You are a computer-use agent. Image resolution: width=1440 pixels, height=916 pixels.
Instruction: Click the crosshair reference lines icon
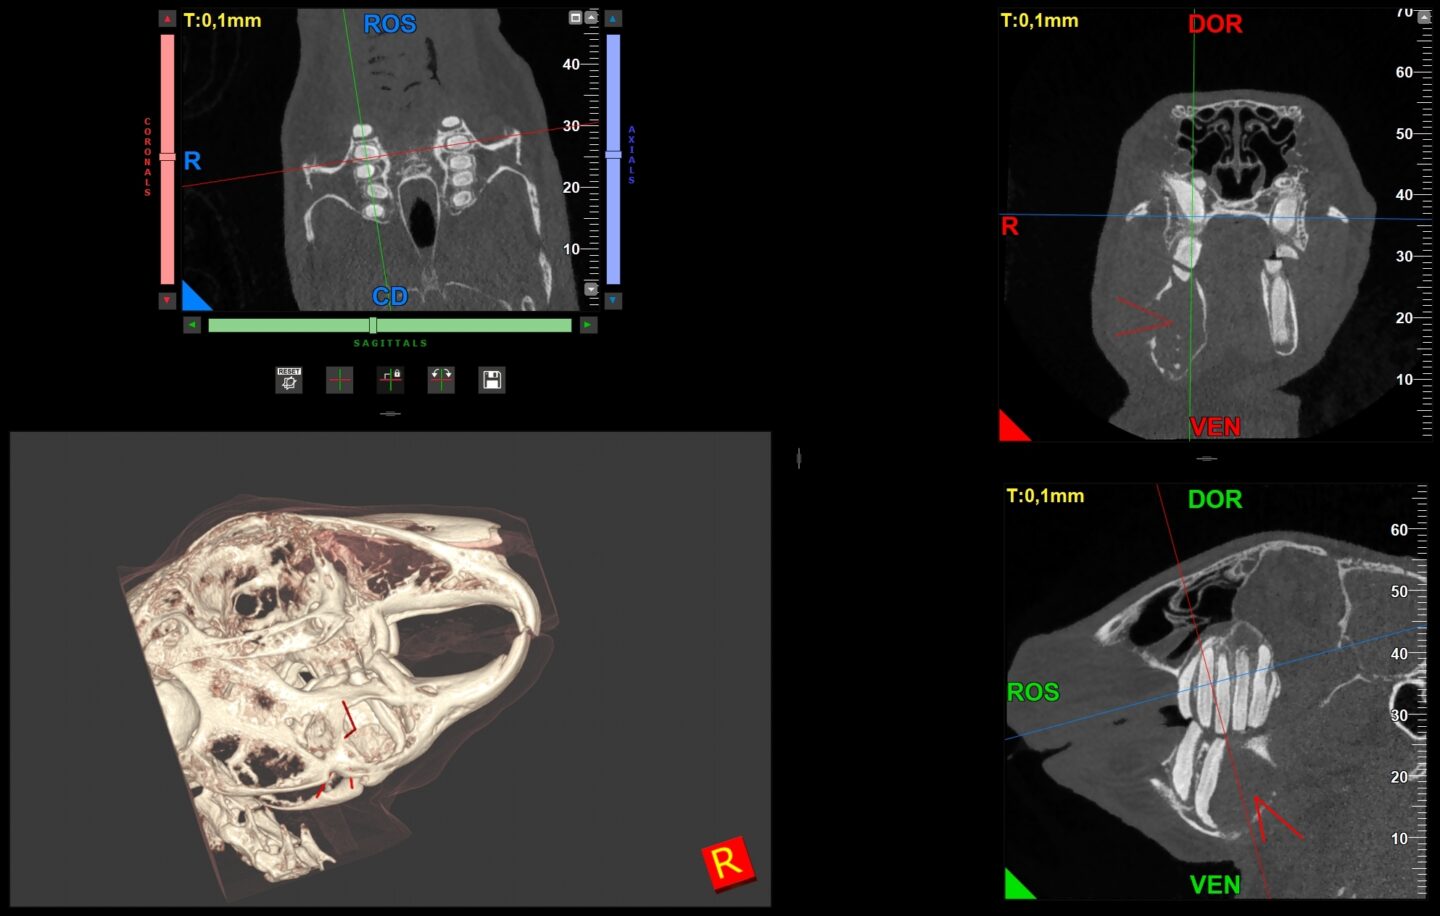[x=340, y=380]
